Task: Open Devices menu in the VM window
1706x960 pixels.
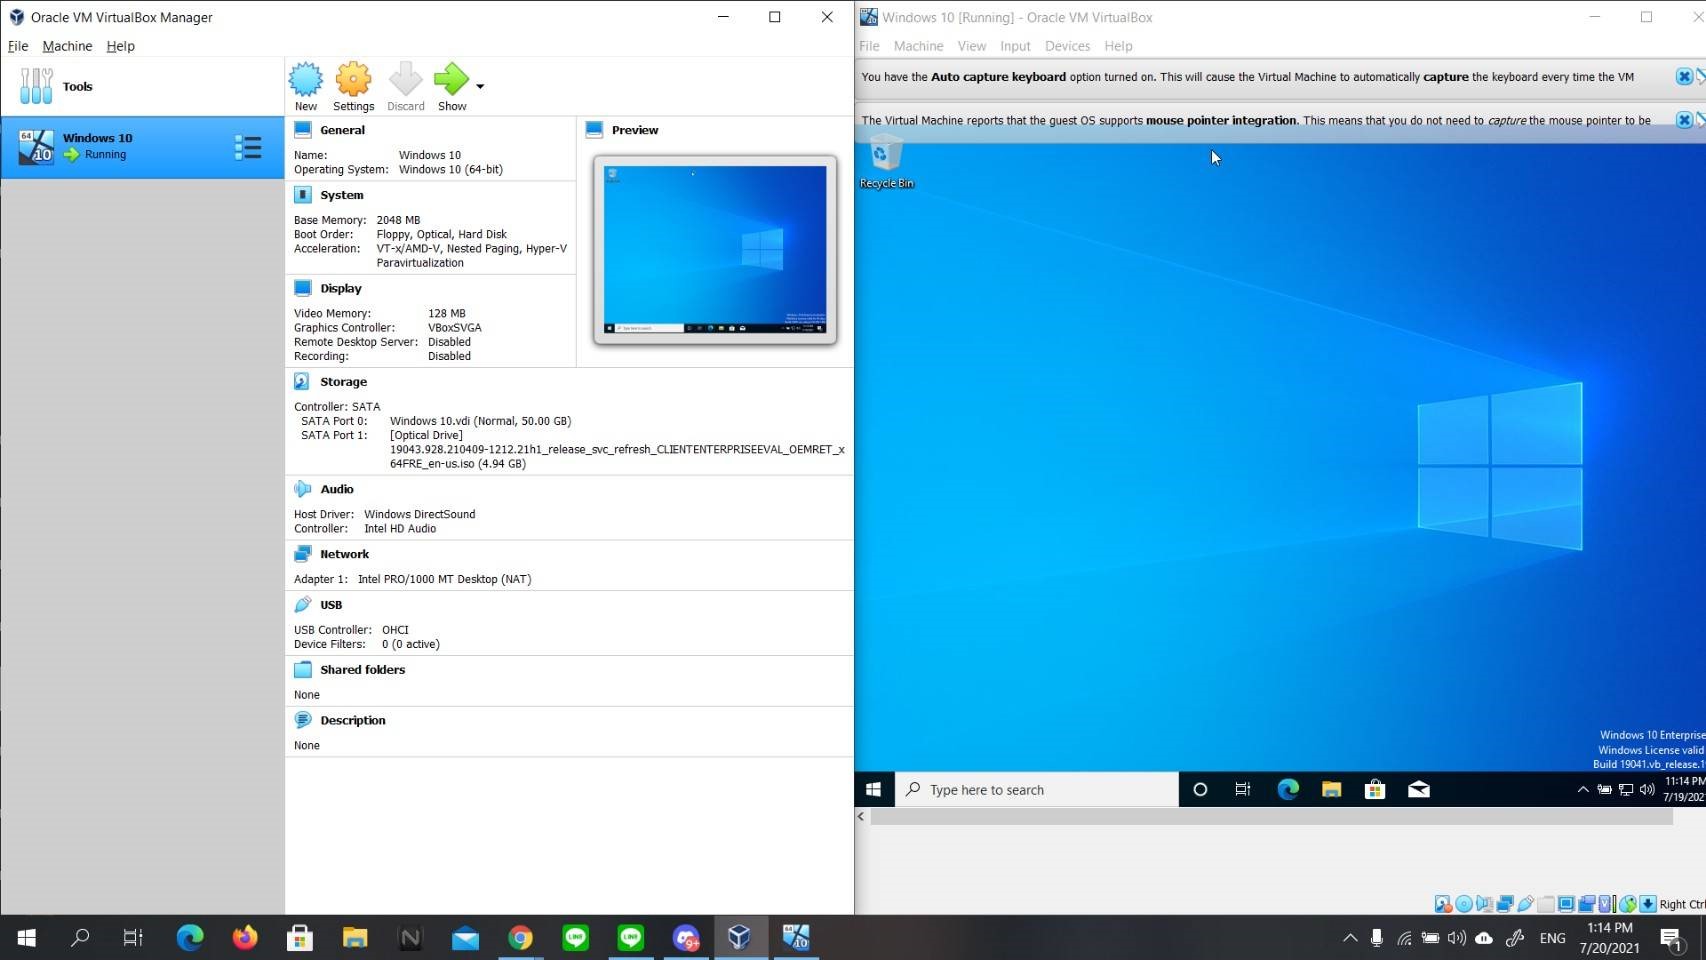Action: pos(1067,46)
